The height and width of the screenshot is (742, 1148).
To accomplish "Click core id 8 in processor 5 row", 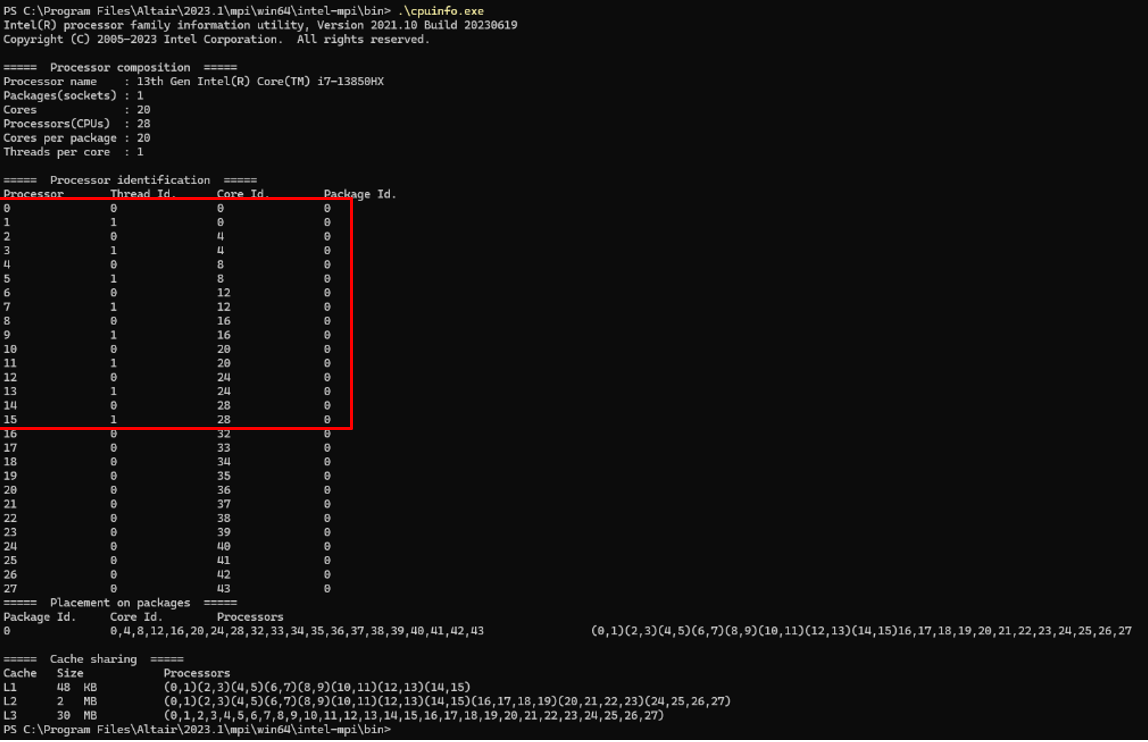I will pyautogui.click(x=220, y=278).
